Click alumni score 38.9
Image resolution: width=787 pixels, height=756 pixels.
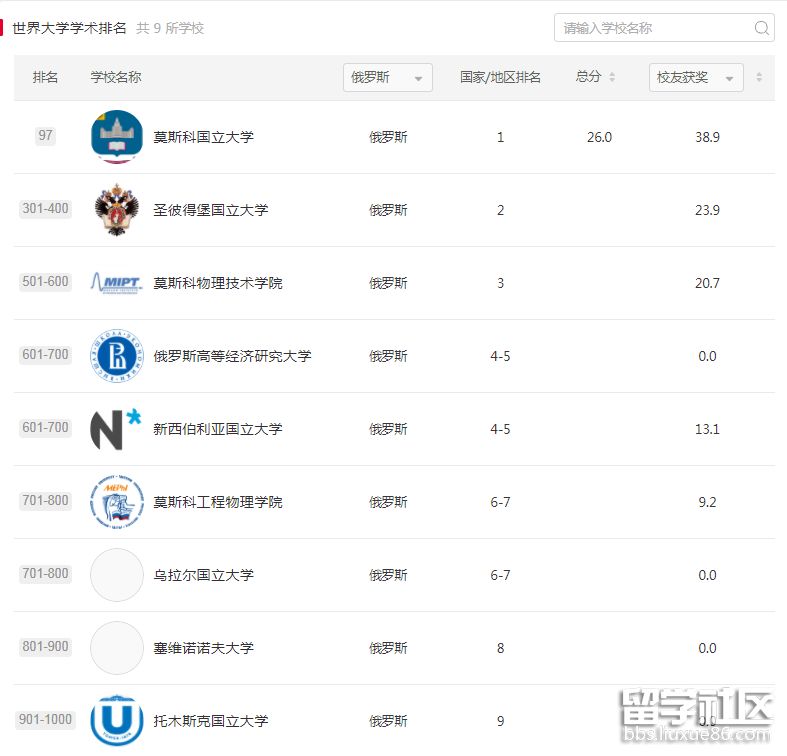707,137
